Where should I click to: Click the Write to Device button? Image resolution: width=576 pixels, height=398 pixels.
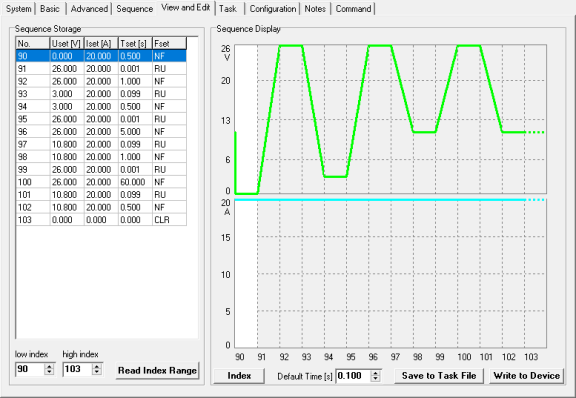pos(526,376)
